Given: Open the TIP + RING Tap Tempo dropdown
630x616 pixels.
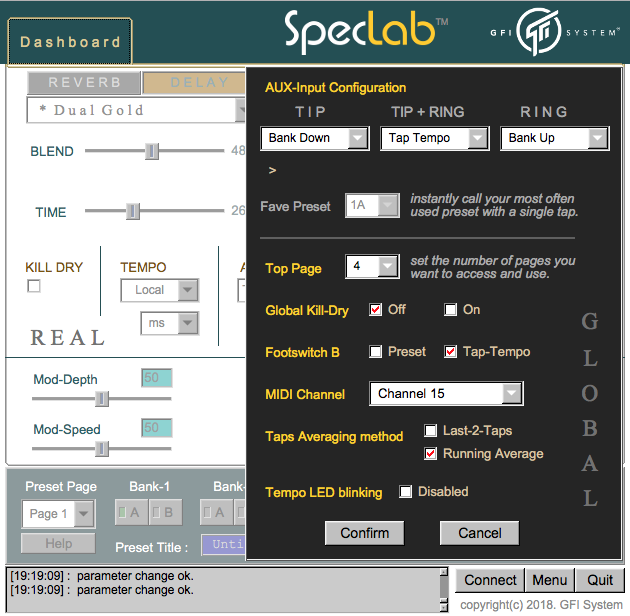Looking at the screenshot, I should coord(435,138).
